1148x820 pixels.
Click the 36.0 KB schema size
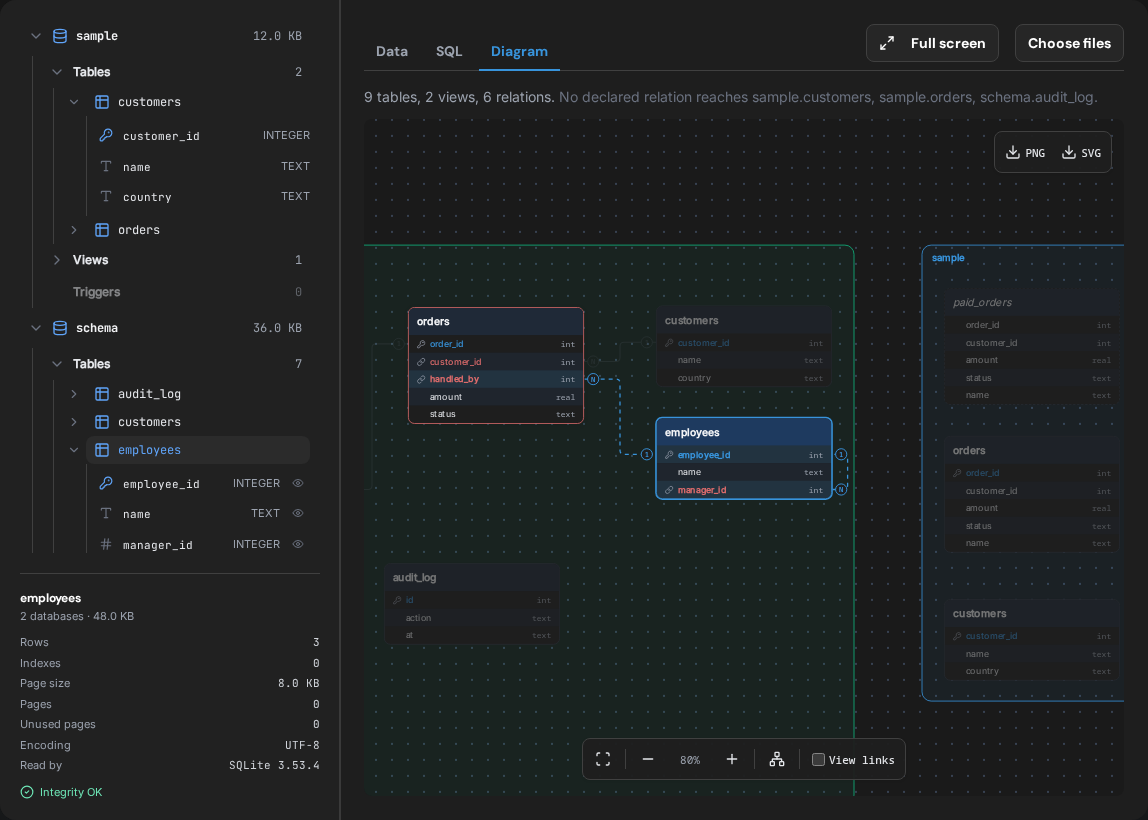click(x=277, y=328)
